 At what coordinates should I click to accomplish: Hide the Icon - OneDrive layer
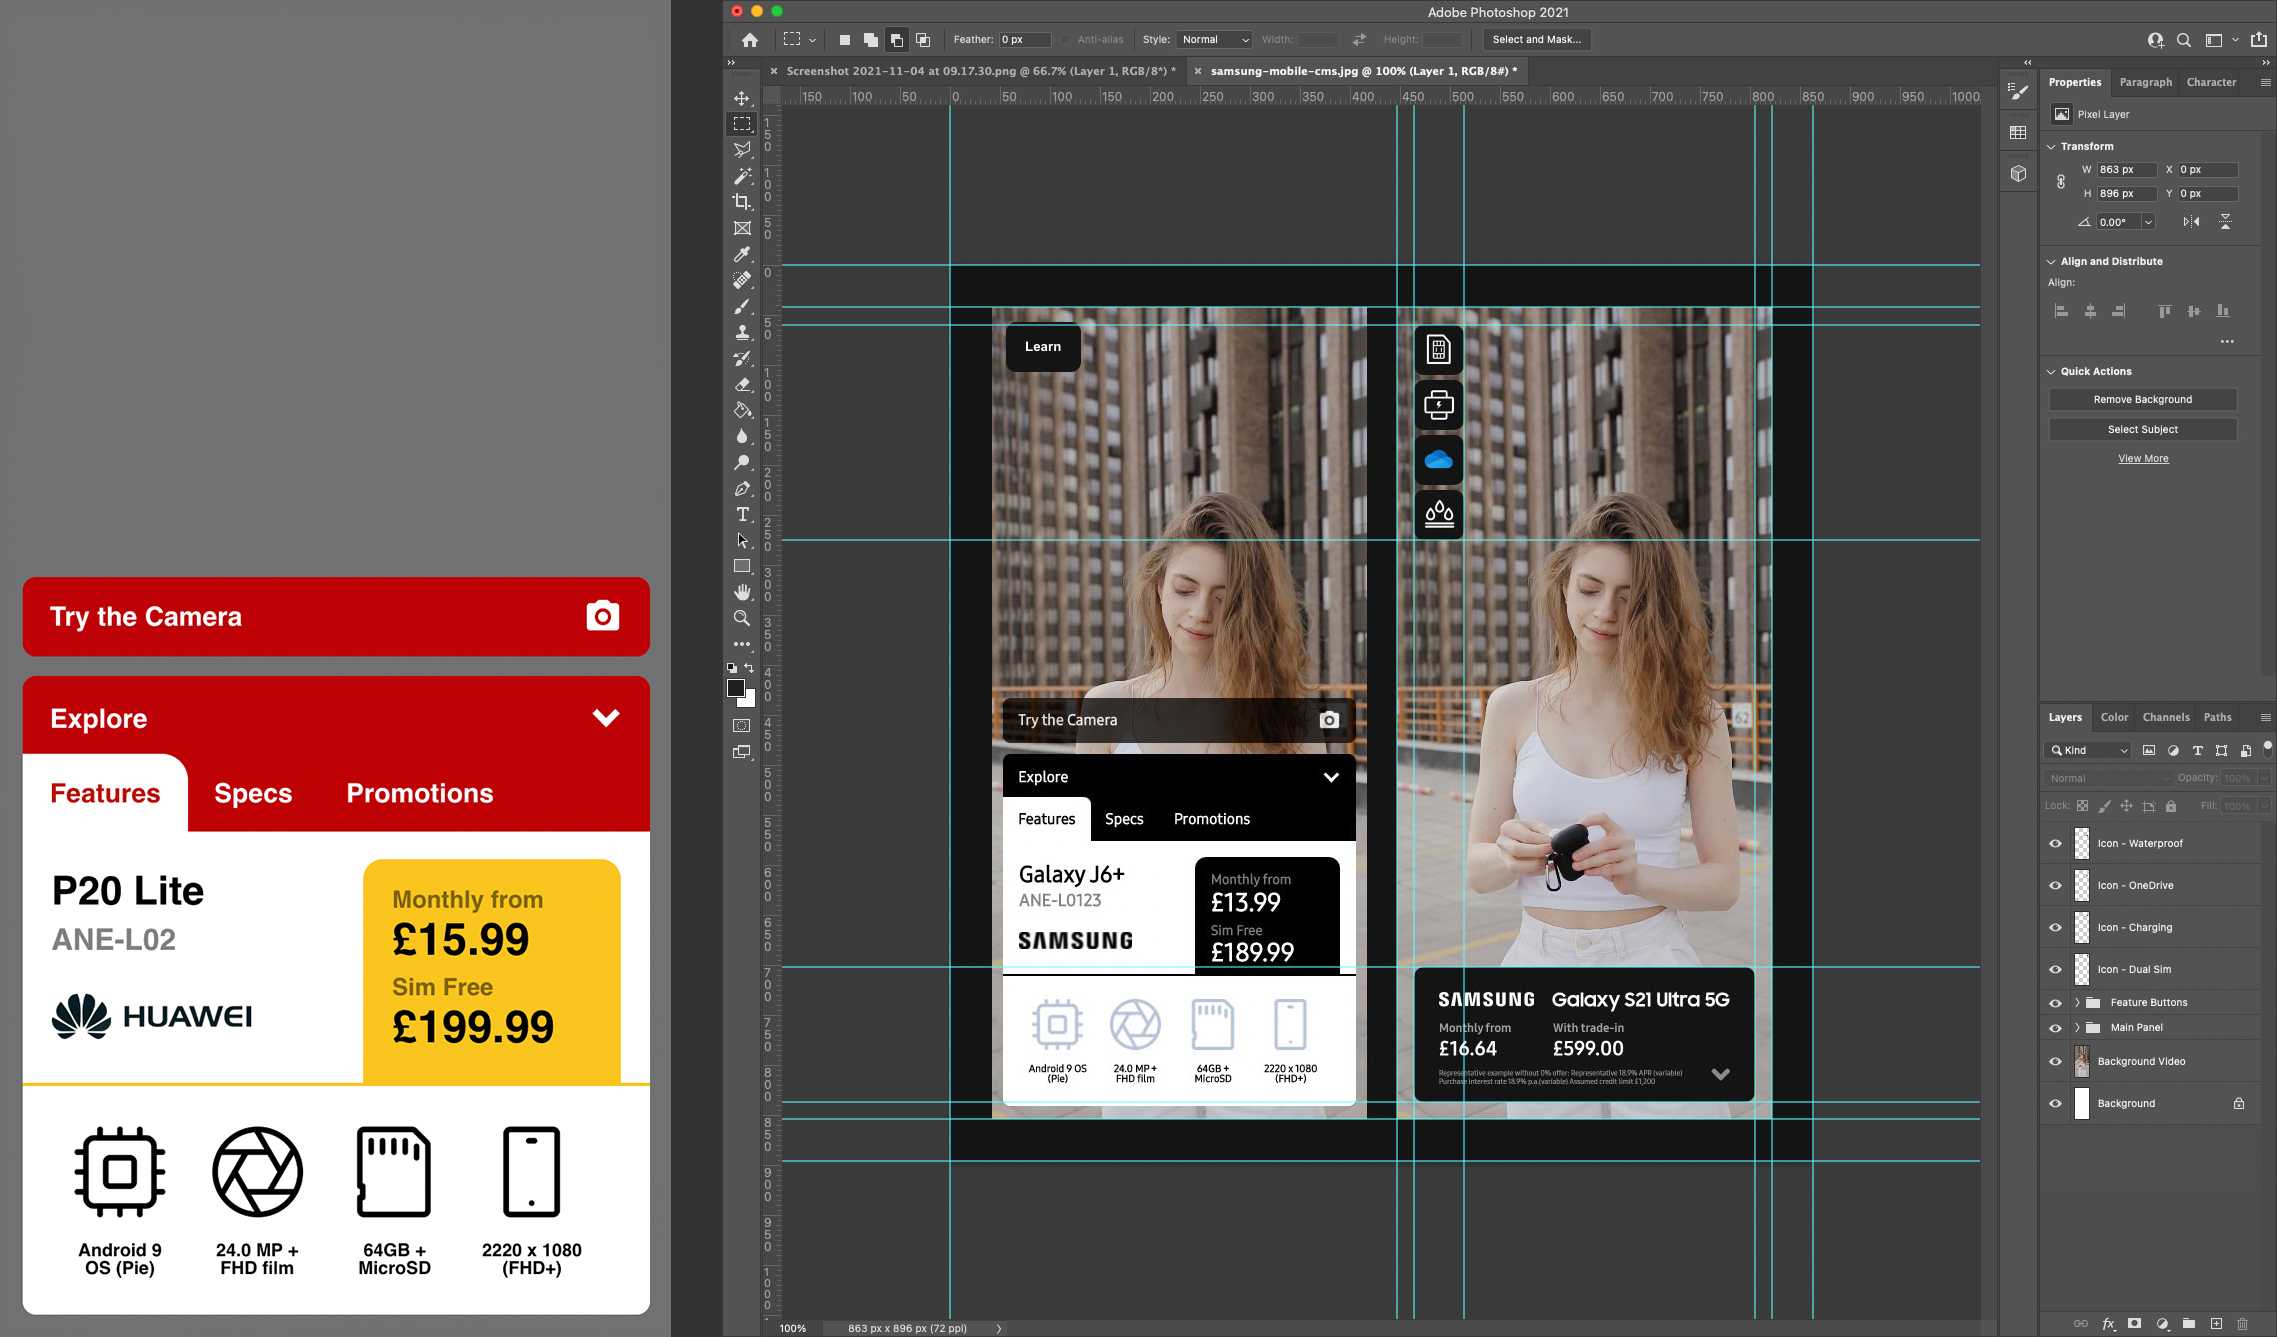(x=2055, y=885)
